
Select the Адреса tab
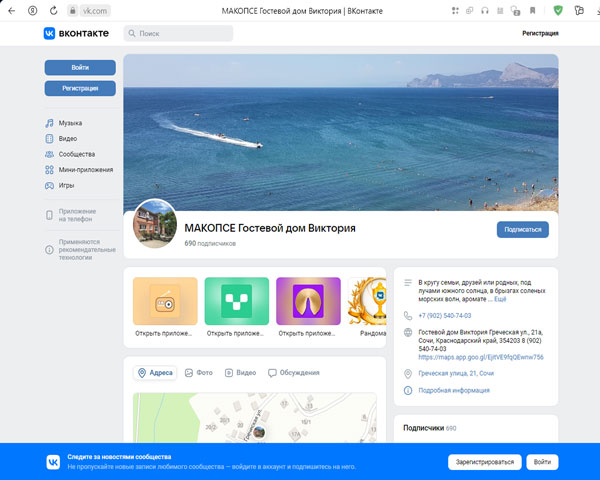coord(155,373)
